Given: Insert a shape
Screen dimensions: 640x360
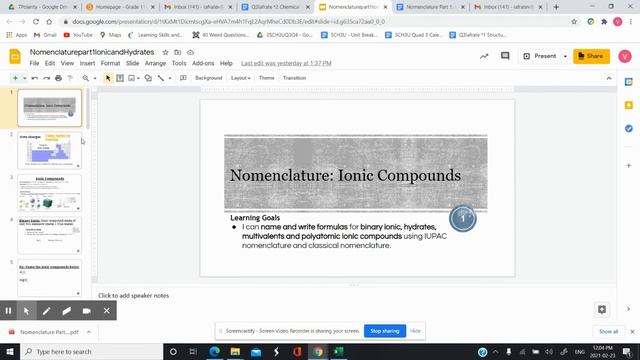Looking at the screenshot, I should click(x=148, y=78).
